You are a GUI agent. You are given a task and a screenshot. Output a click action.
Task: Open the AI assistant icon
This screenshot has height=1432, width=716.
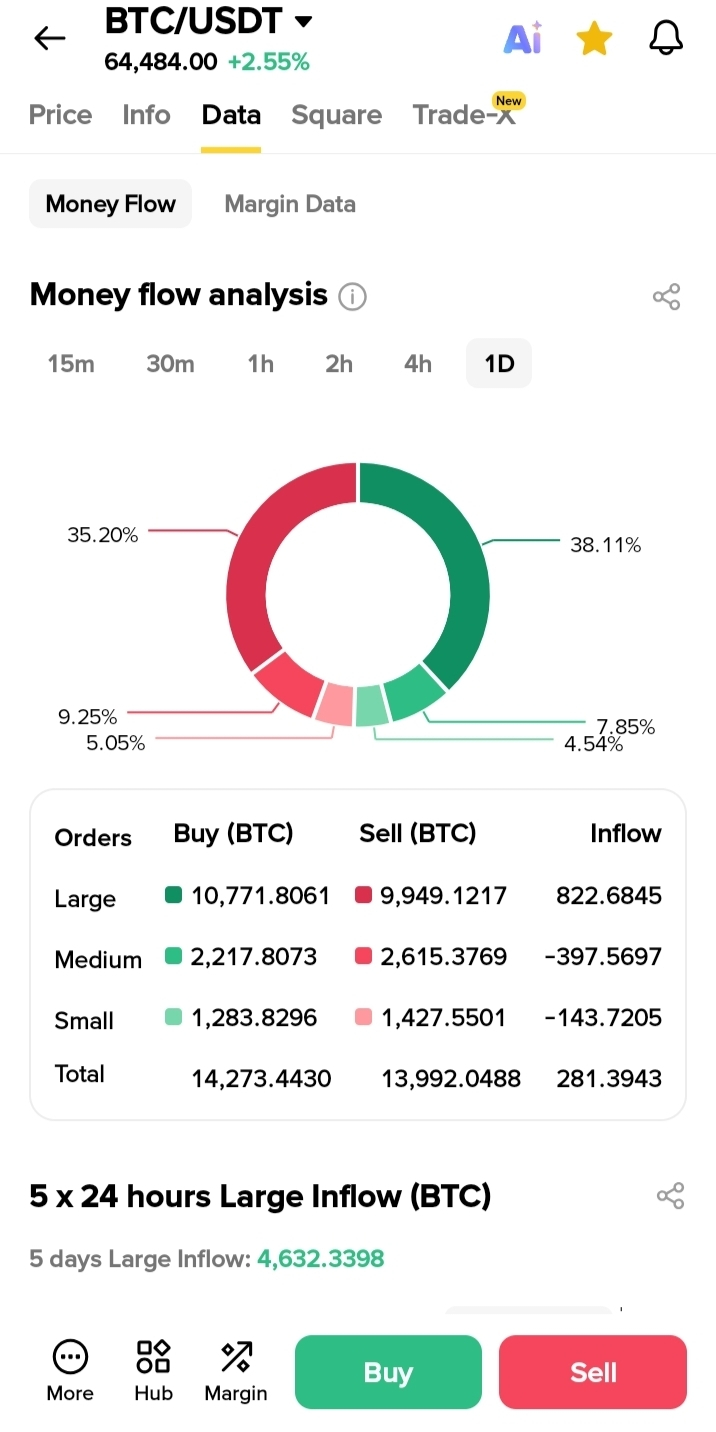coord(523,38)
